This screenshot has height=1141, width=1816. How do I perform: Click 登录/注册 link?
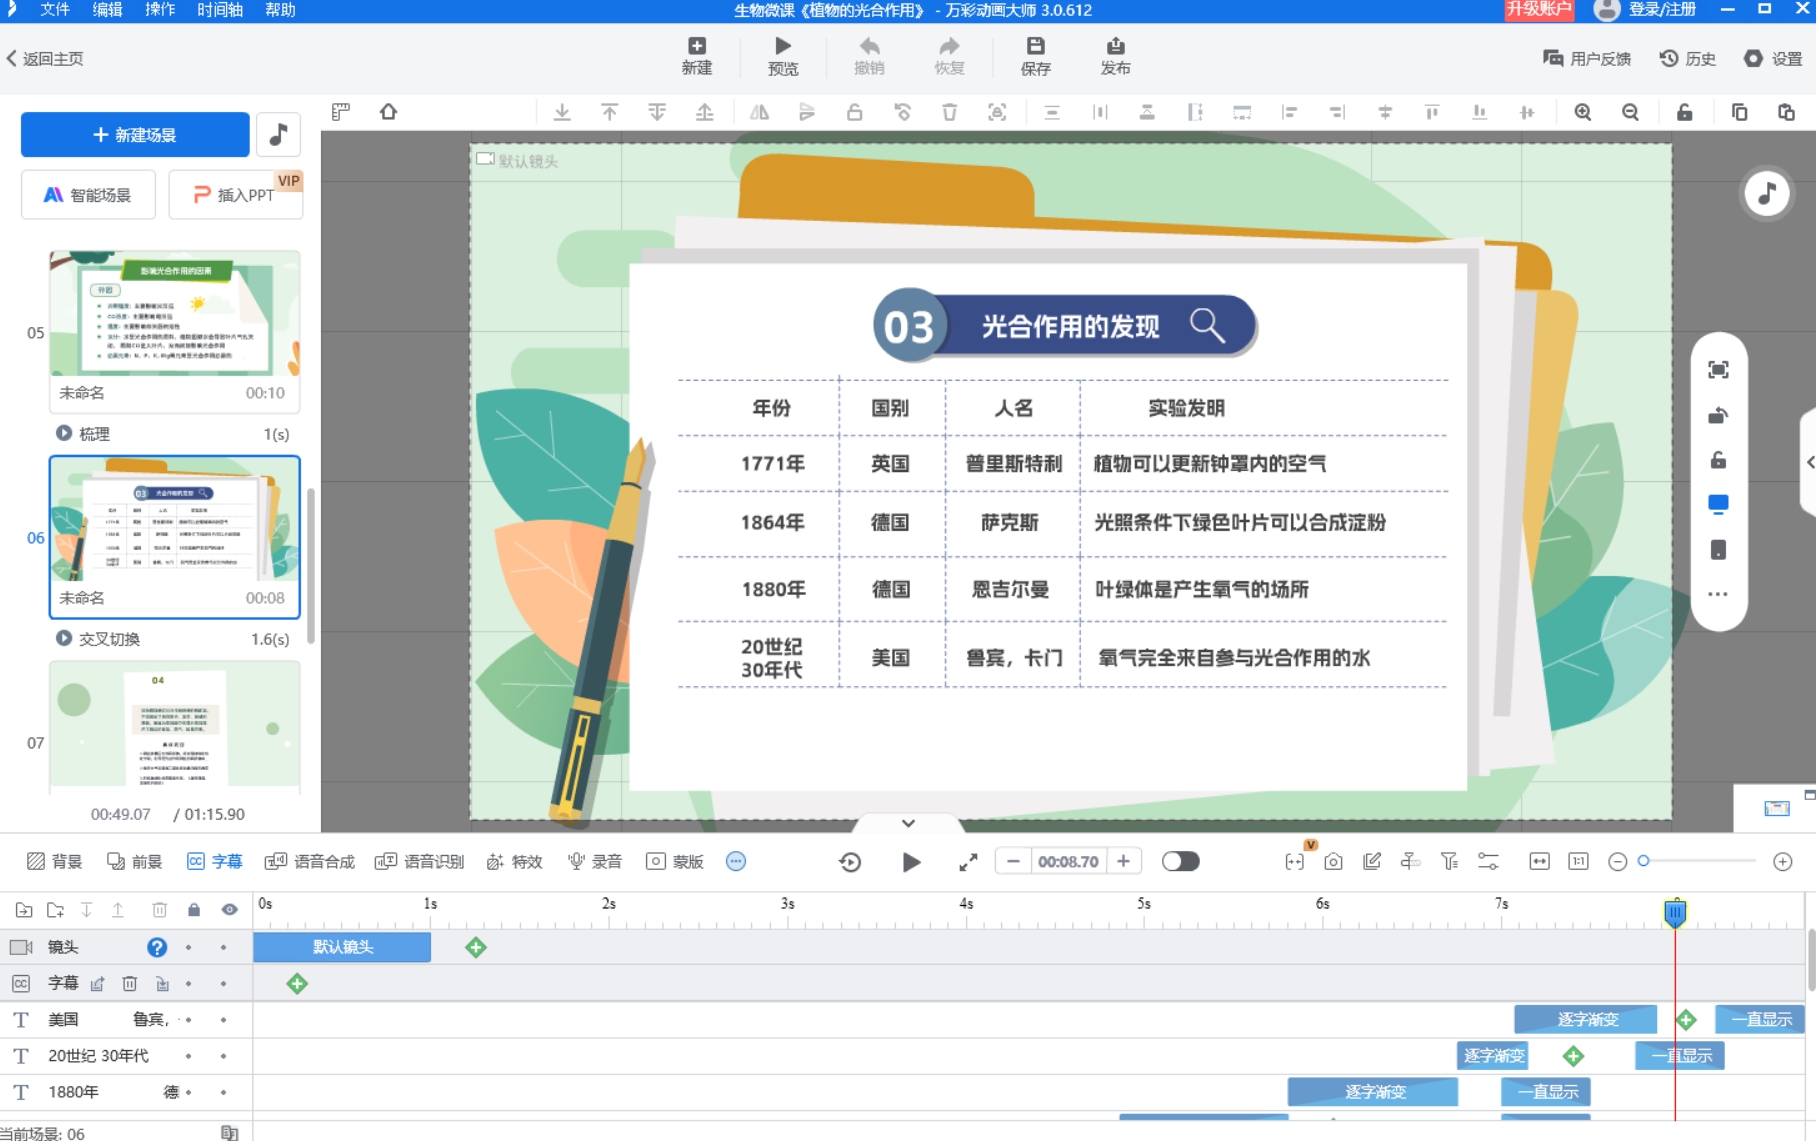(1662, 10)
